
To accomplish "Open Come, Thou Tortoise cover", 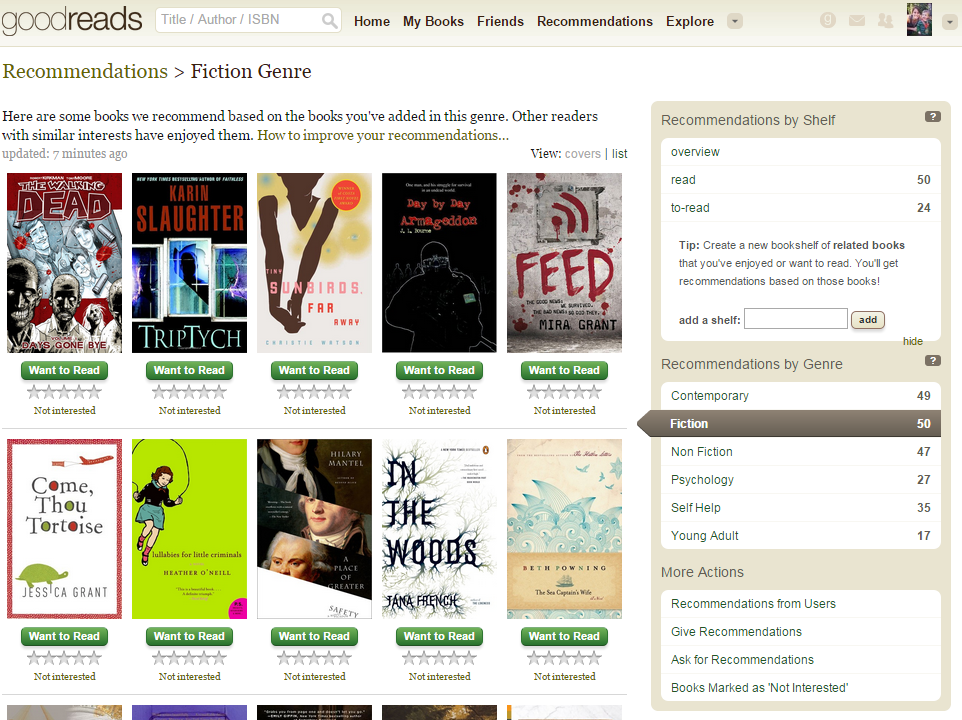I will (x=64, y=529).
